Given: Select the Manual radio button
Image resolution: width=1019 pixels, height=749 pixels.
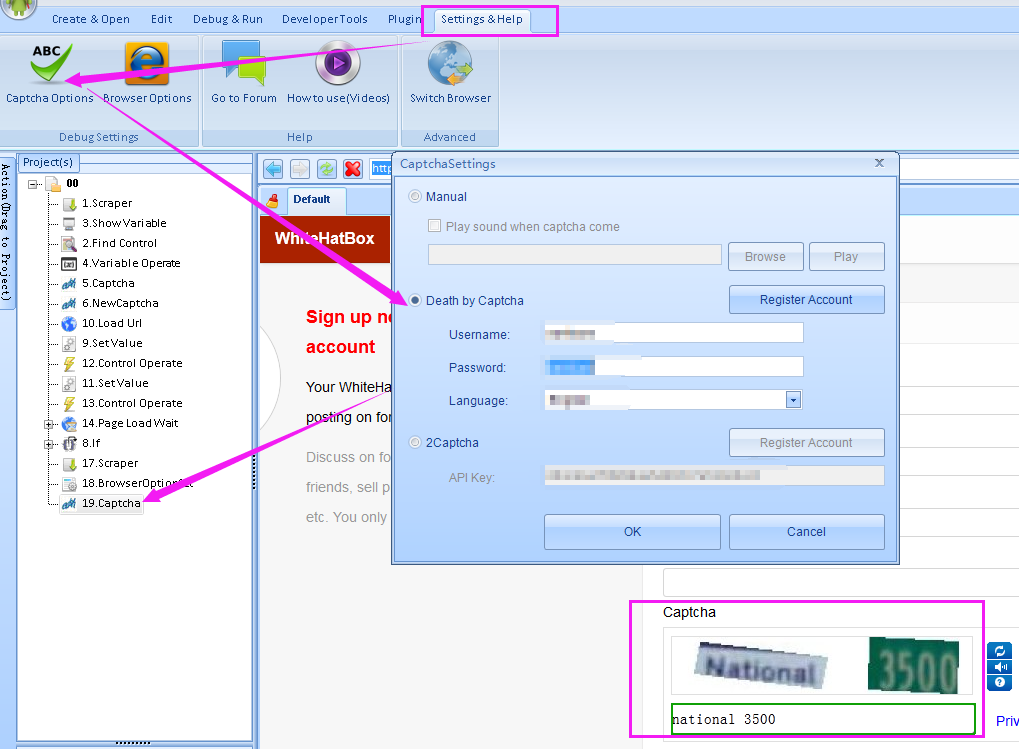Looking at the screenshot, I should [x=415, y=197].
